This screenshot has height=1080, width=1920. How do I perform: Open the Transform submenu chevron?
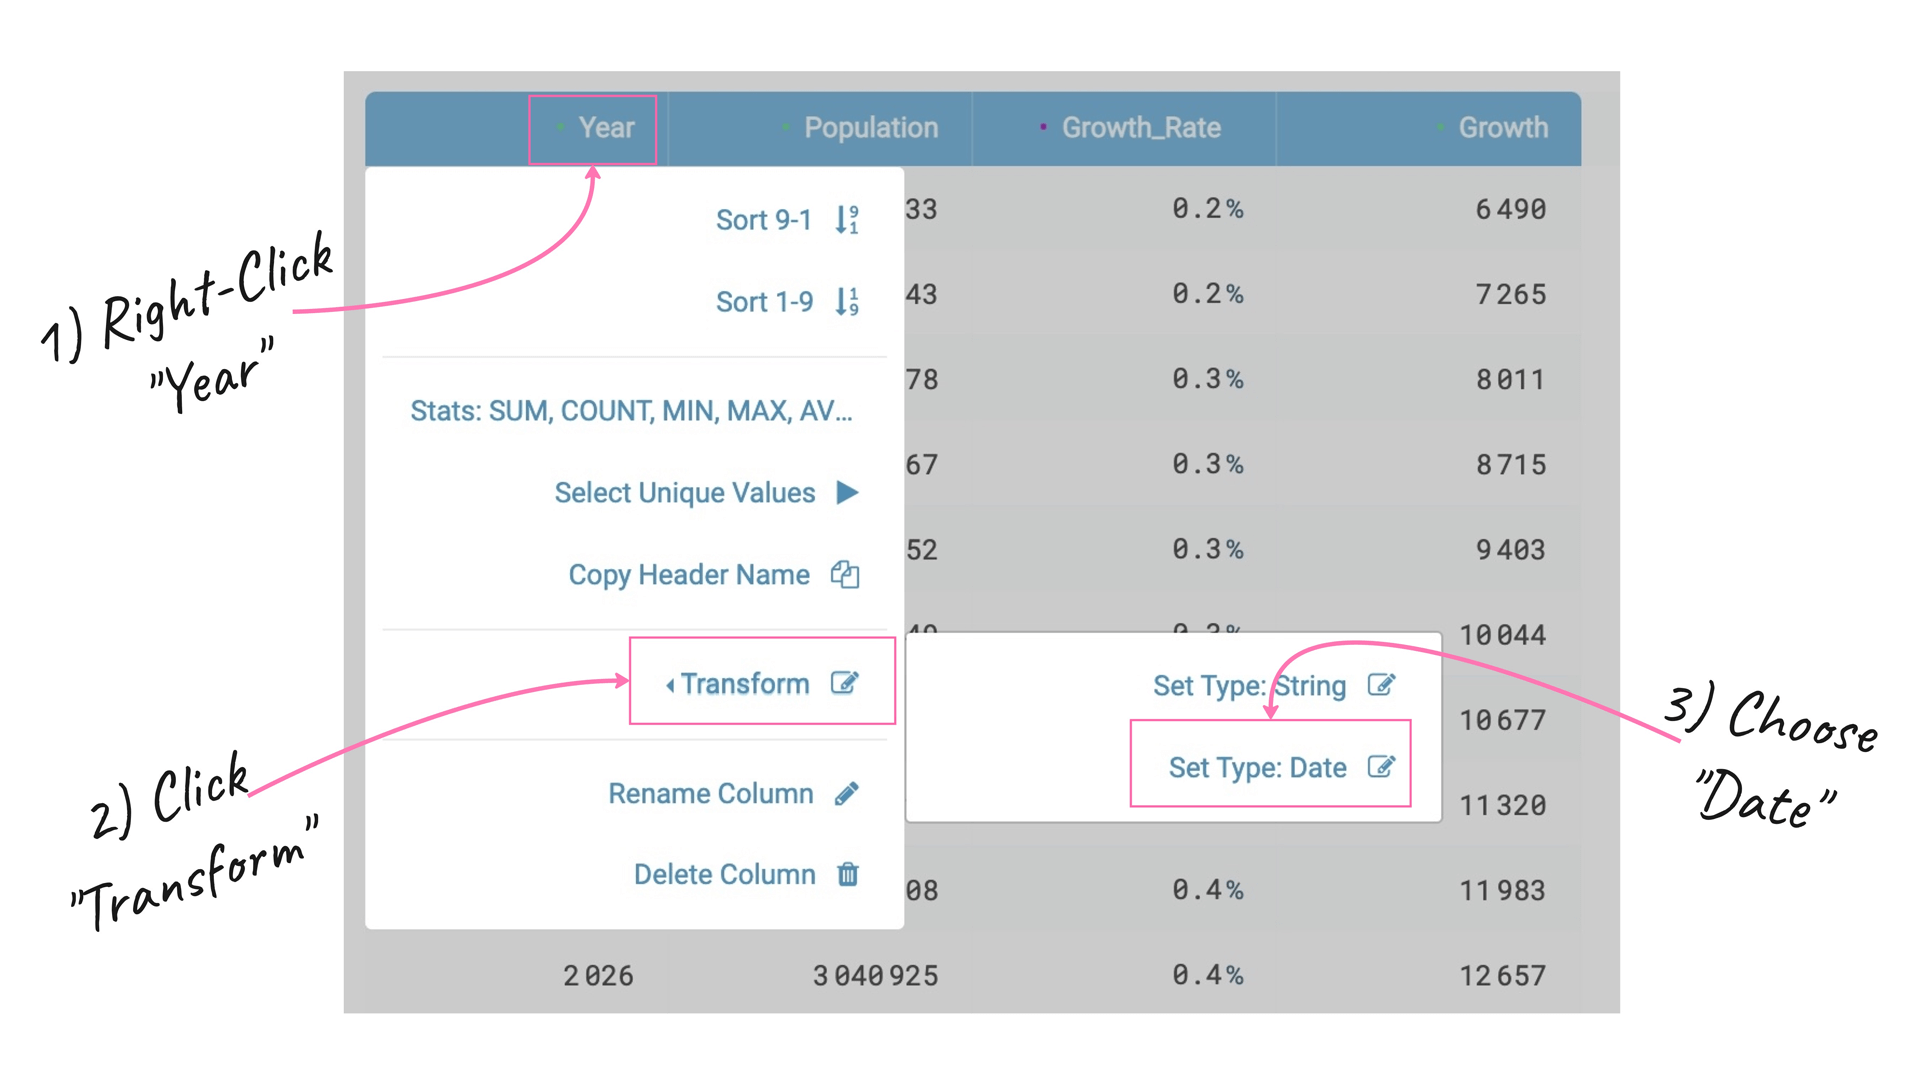[x=670, y=685]
